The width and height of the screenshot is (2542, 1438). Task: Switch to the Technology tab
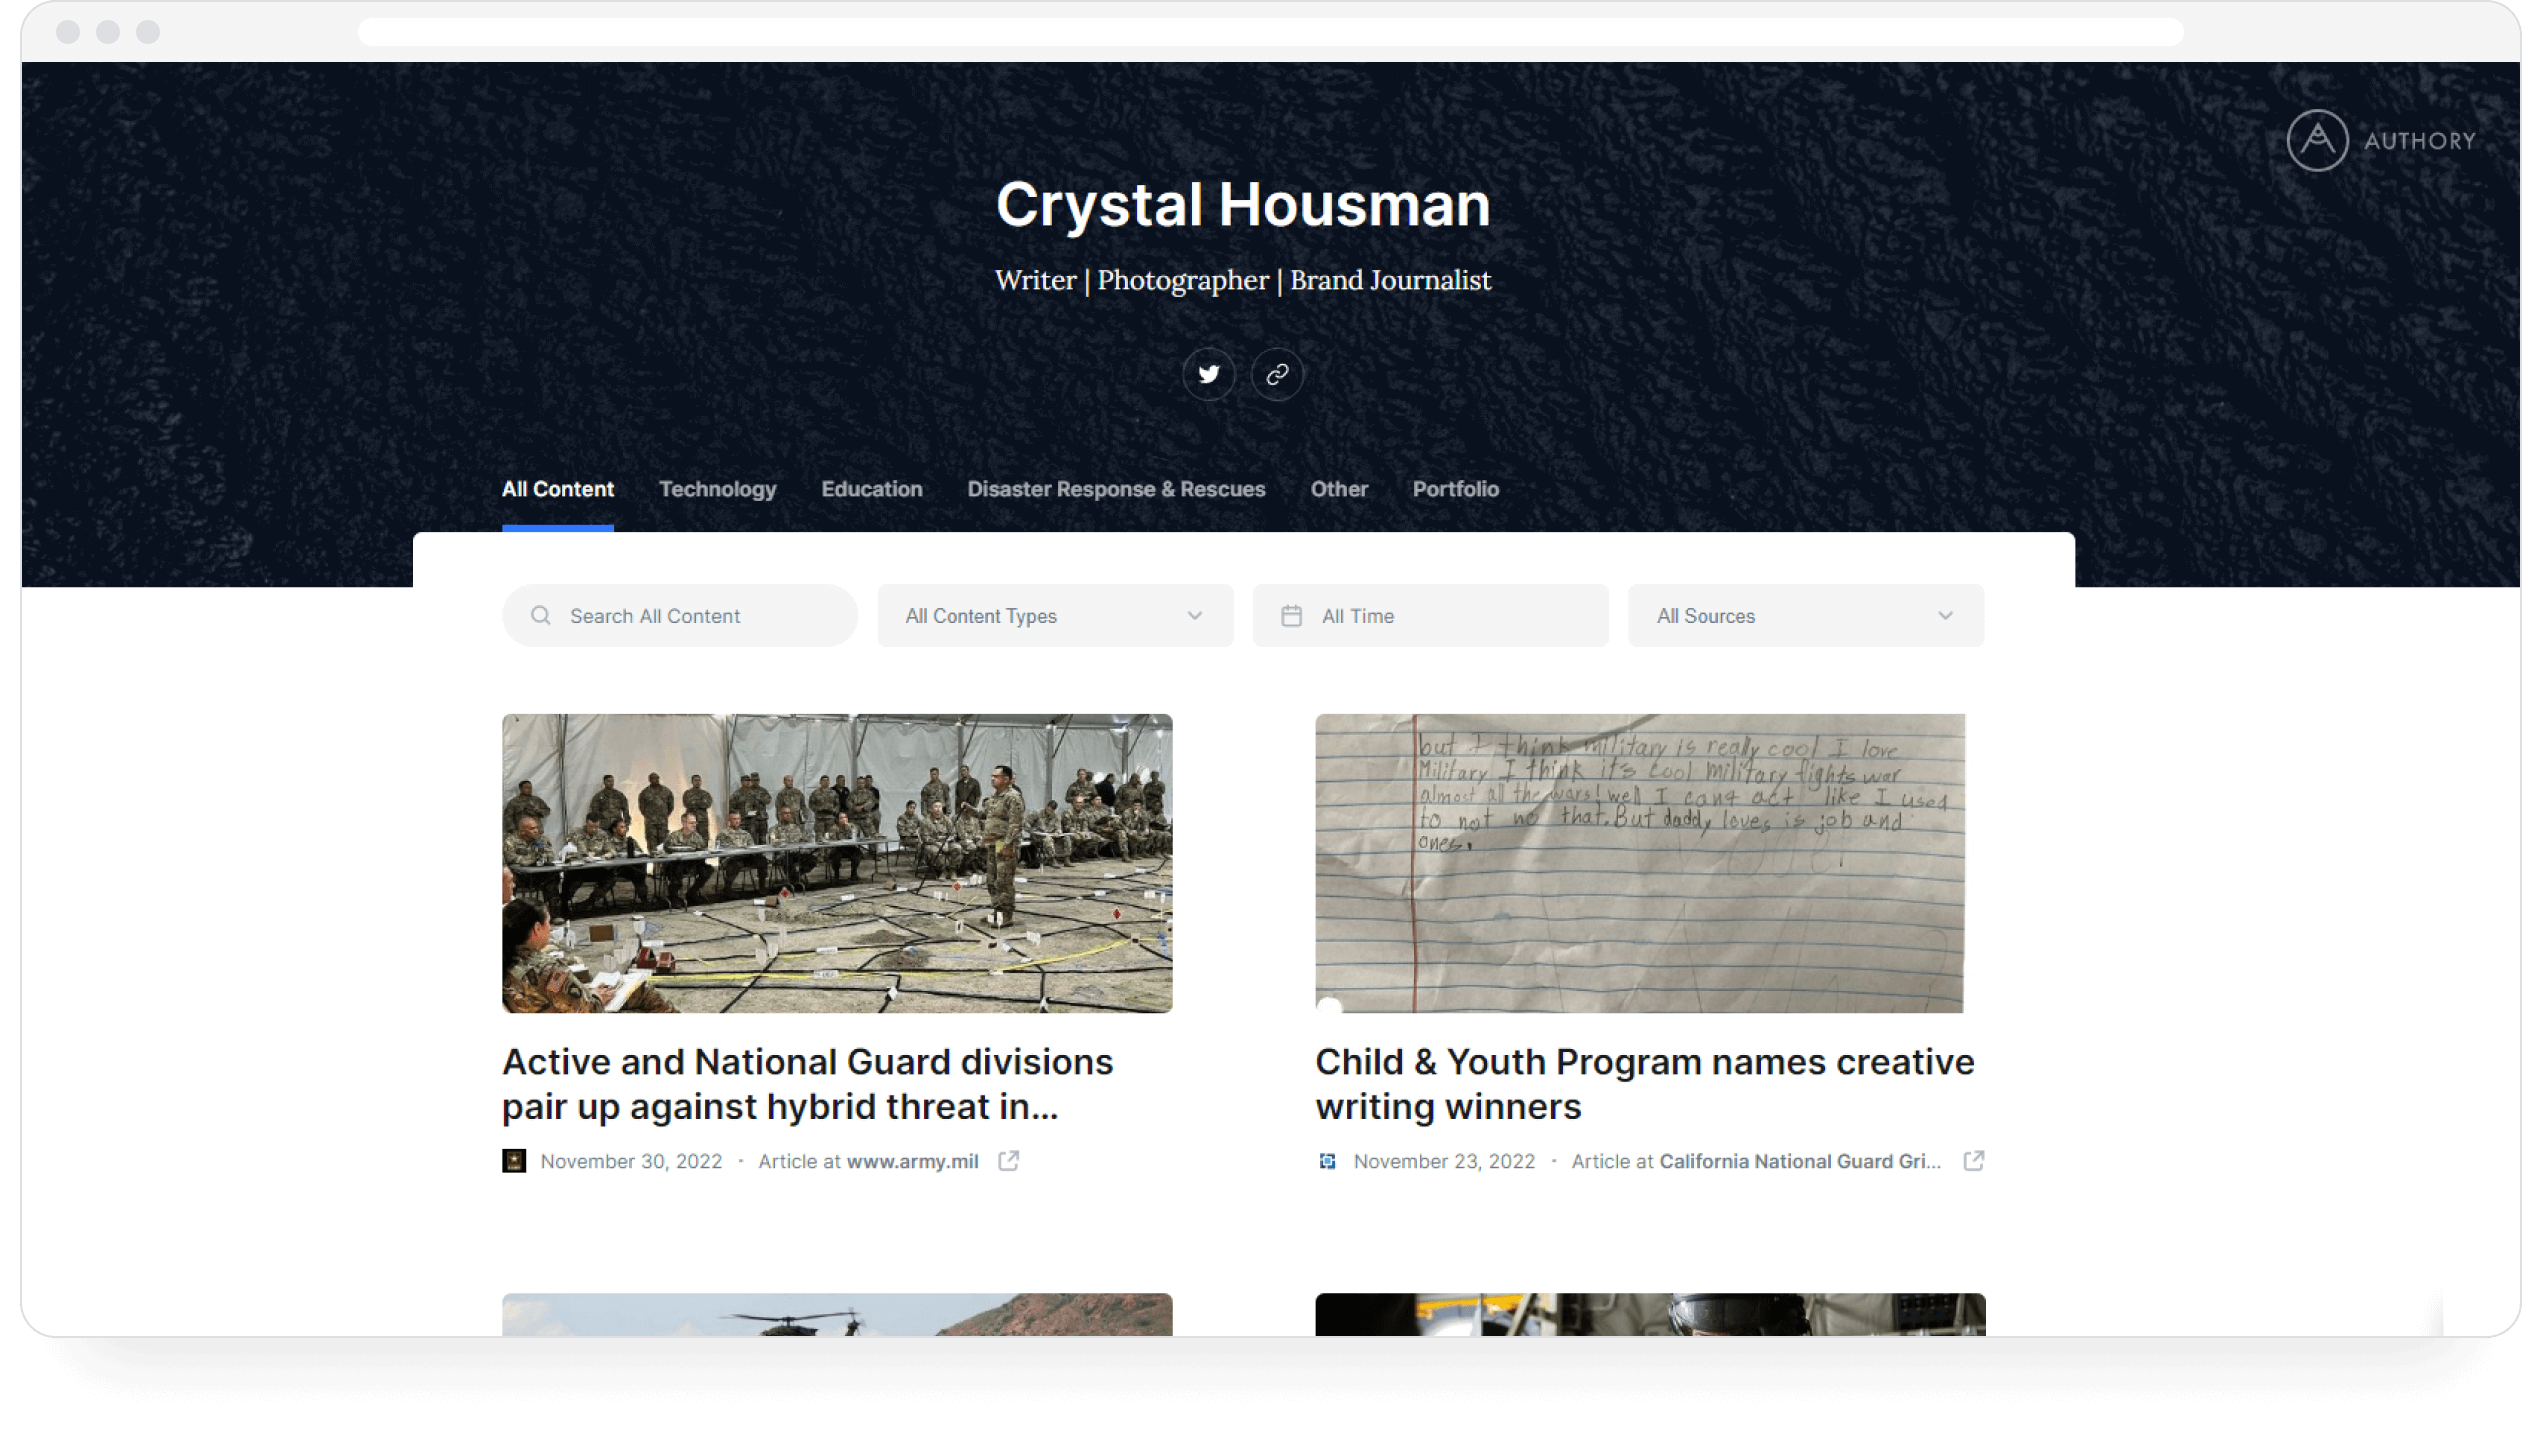point(717,489)
